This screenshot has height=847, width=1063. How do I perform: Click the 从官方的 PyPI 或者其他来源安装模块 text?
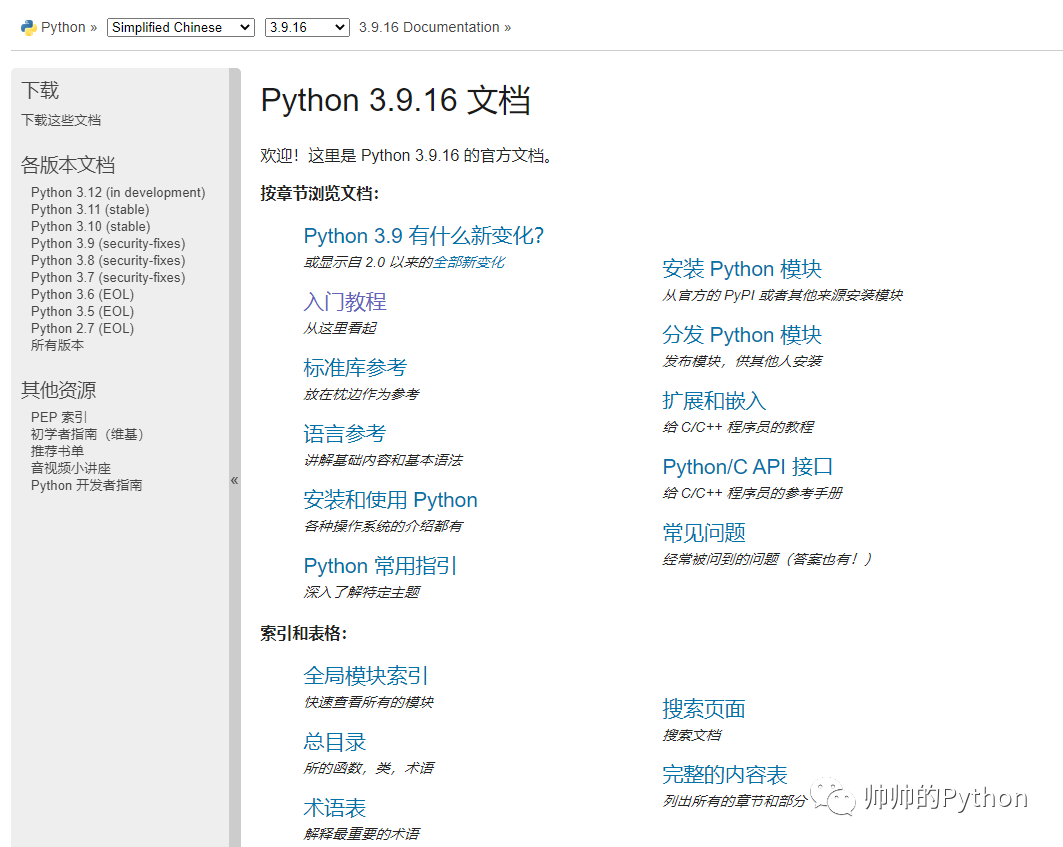pos(782,296)
